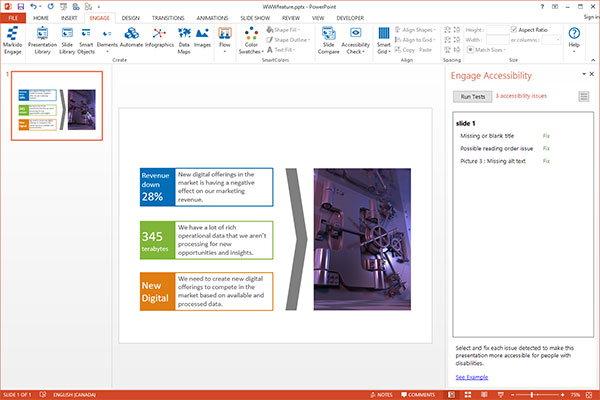
Task: Toggle the Notes pane in status bar
Action: [x=384, y=394]
